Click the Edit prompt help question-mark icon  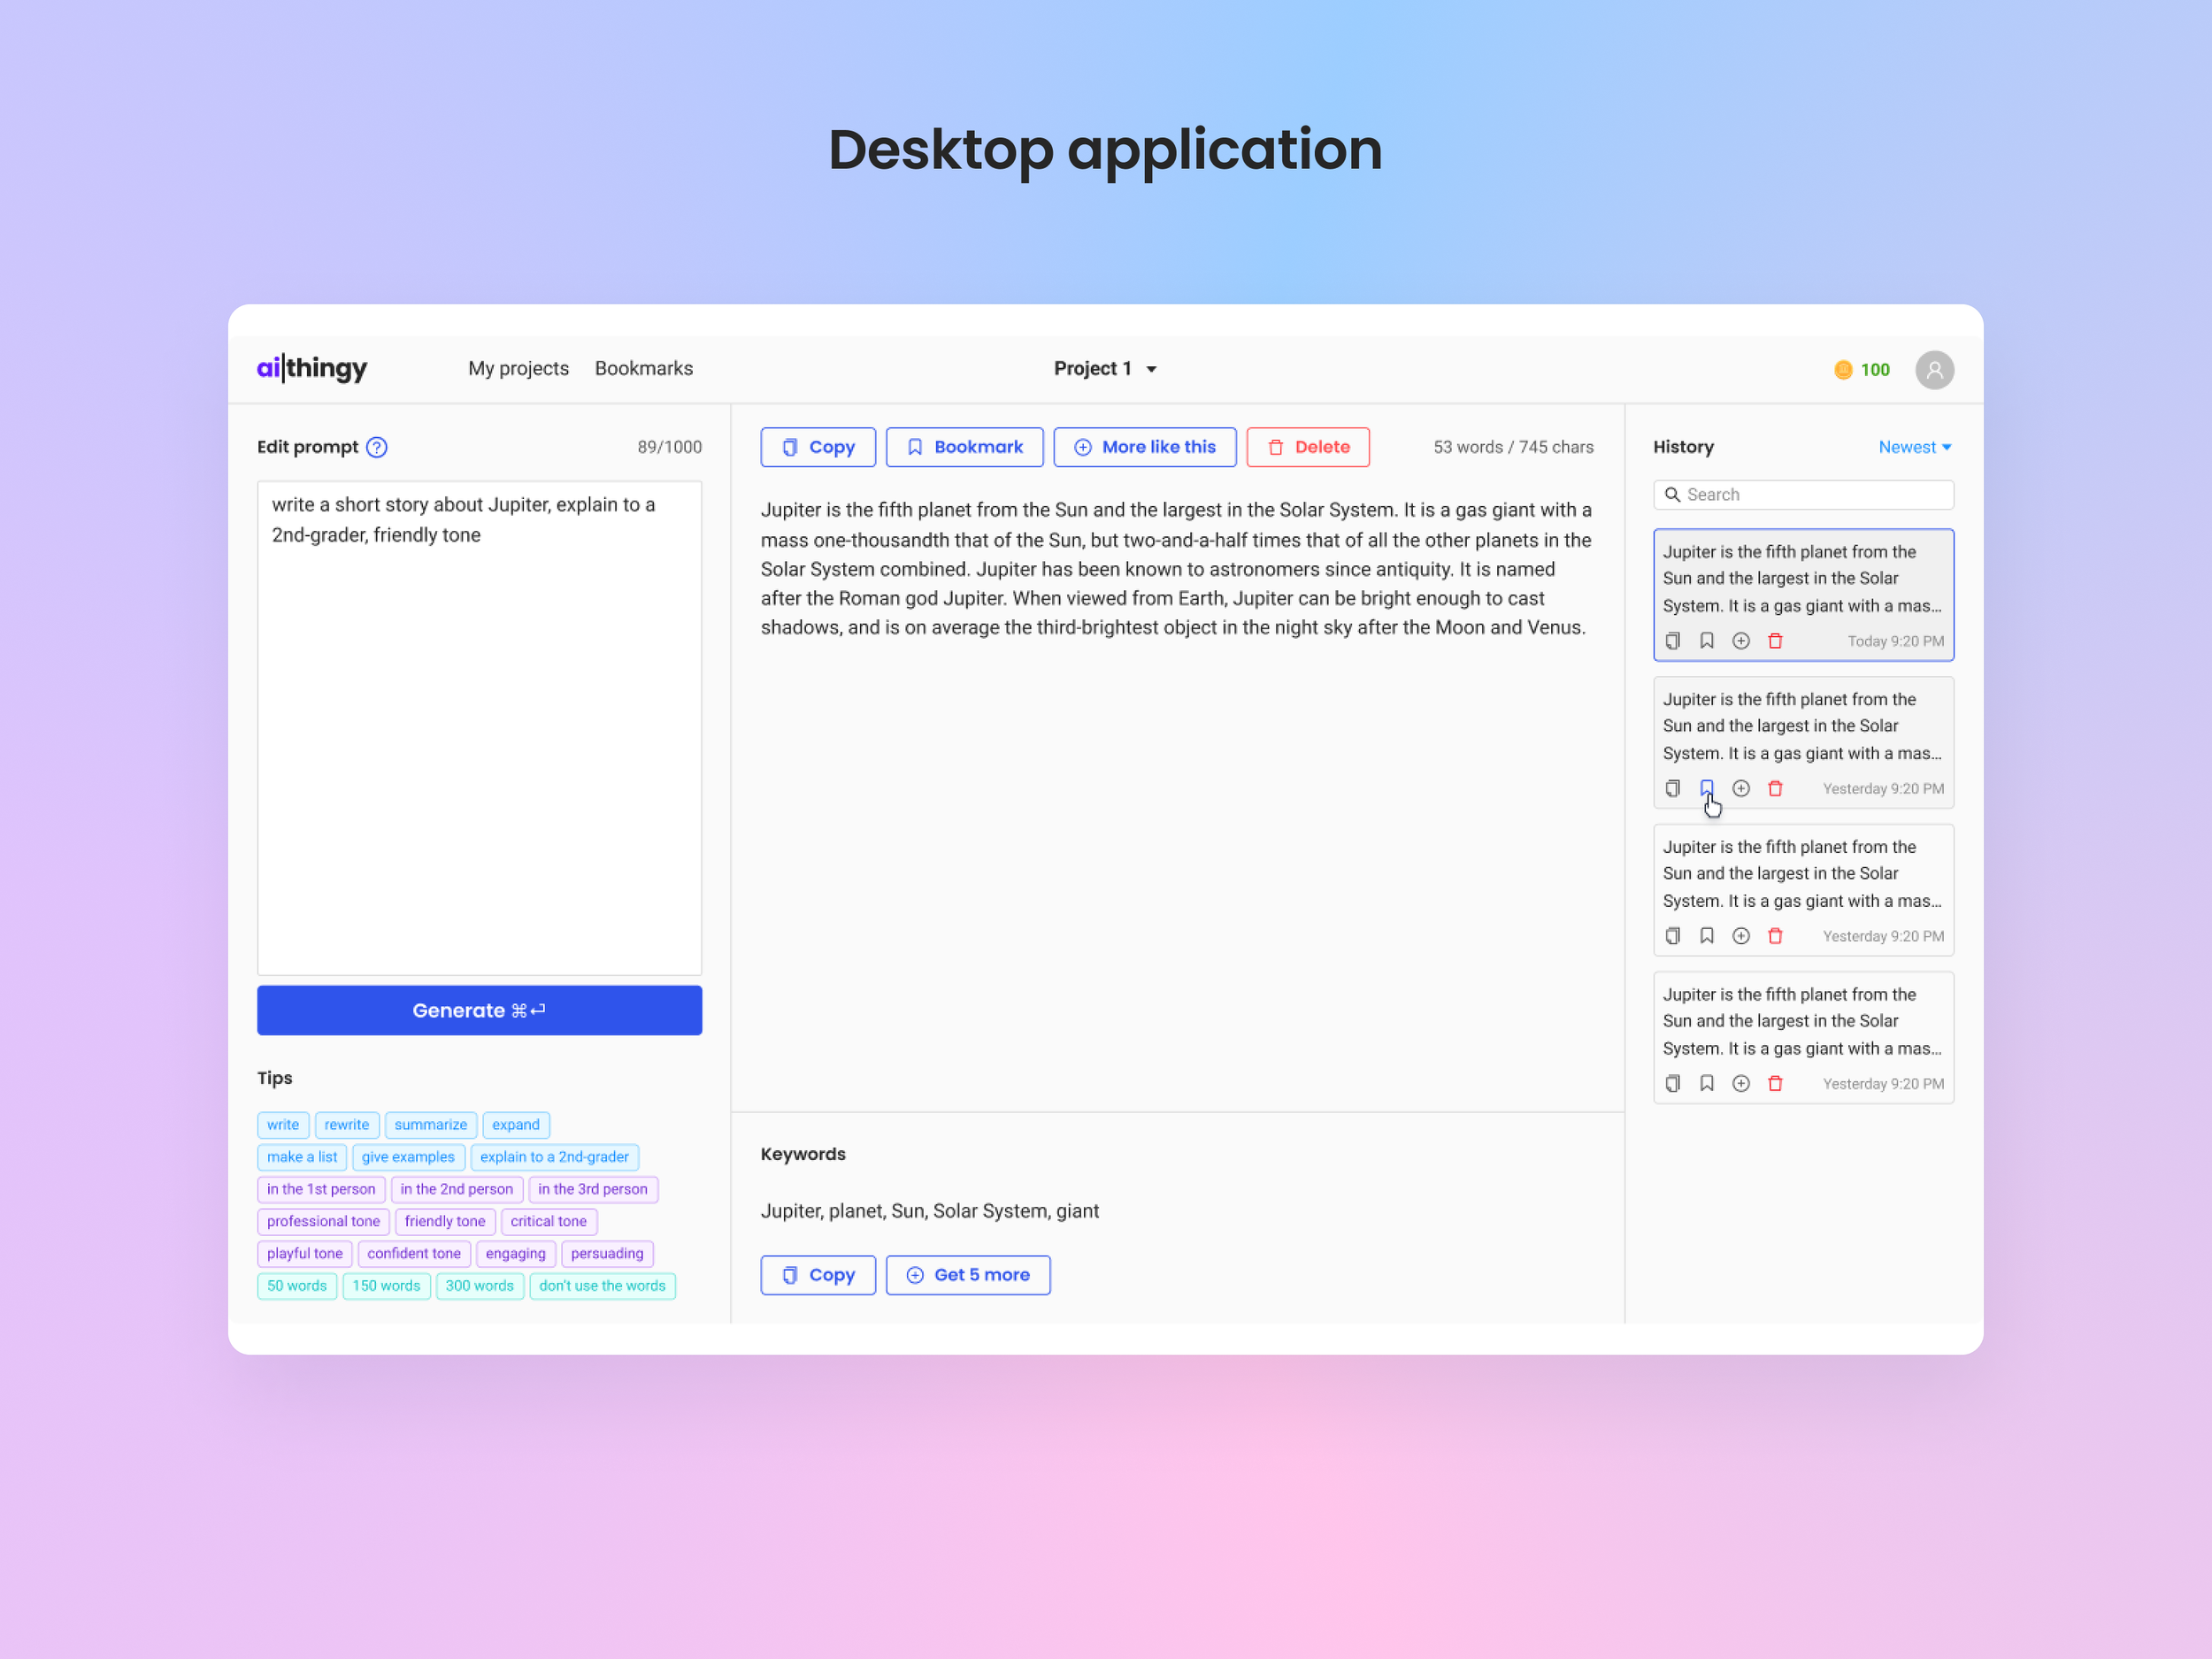[x=377, y=447]
